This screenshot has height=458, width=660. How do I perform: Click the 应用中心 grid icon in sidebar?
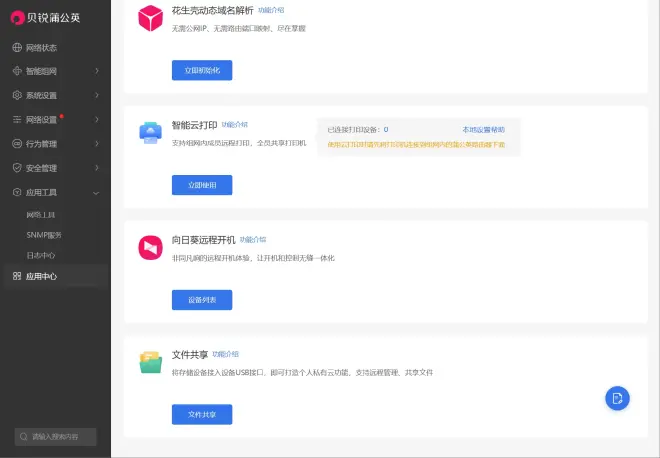[17, 275]
